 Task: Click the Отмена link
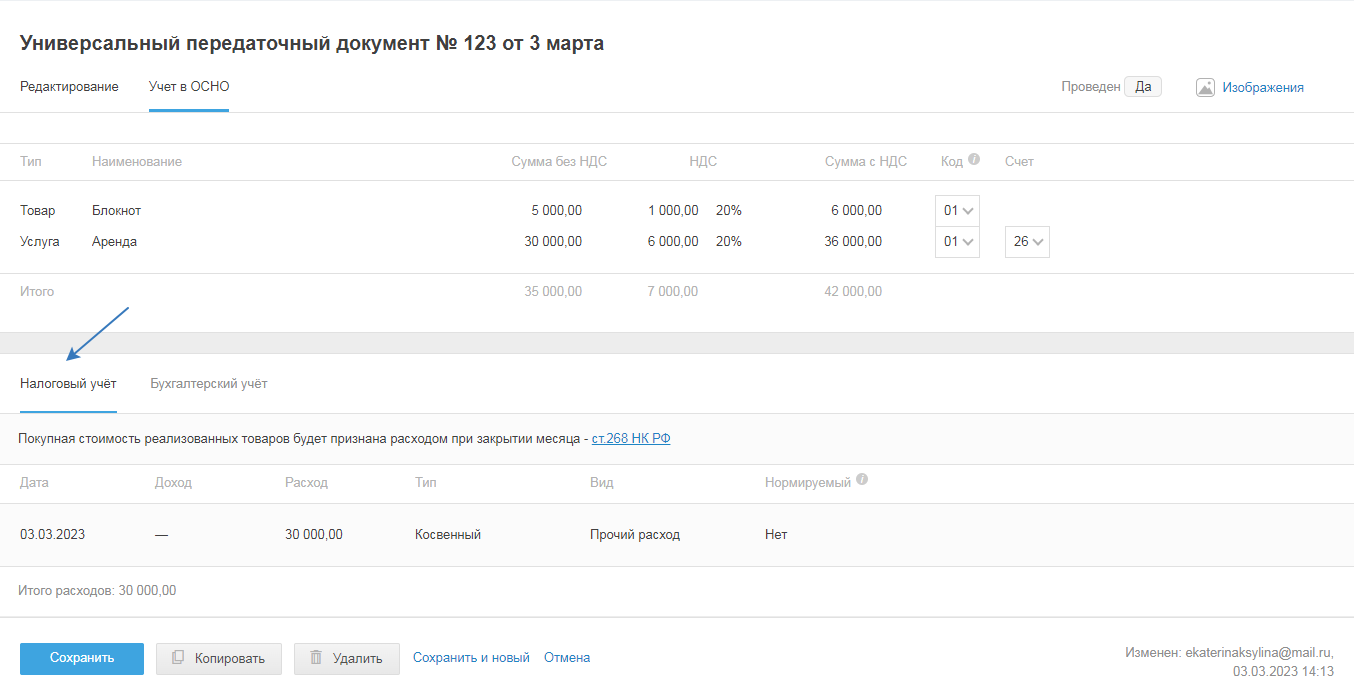coord(567,658)
